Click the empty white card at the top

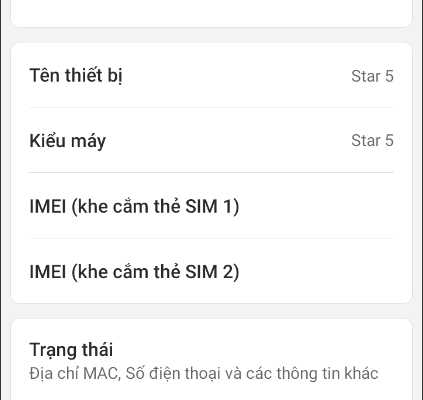coord(211,13)
